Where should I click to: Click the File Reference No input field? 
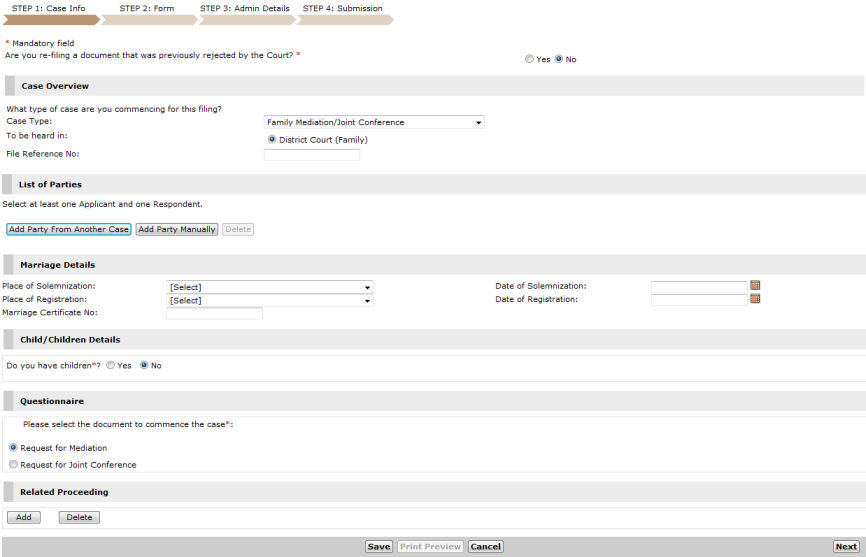(x=311, y=155)
